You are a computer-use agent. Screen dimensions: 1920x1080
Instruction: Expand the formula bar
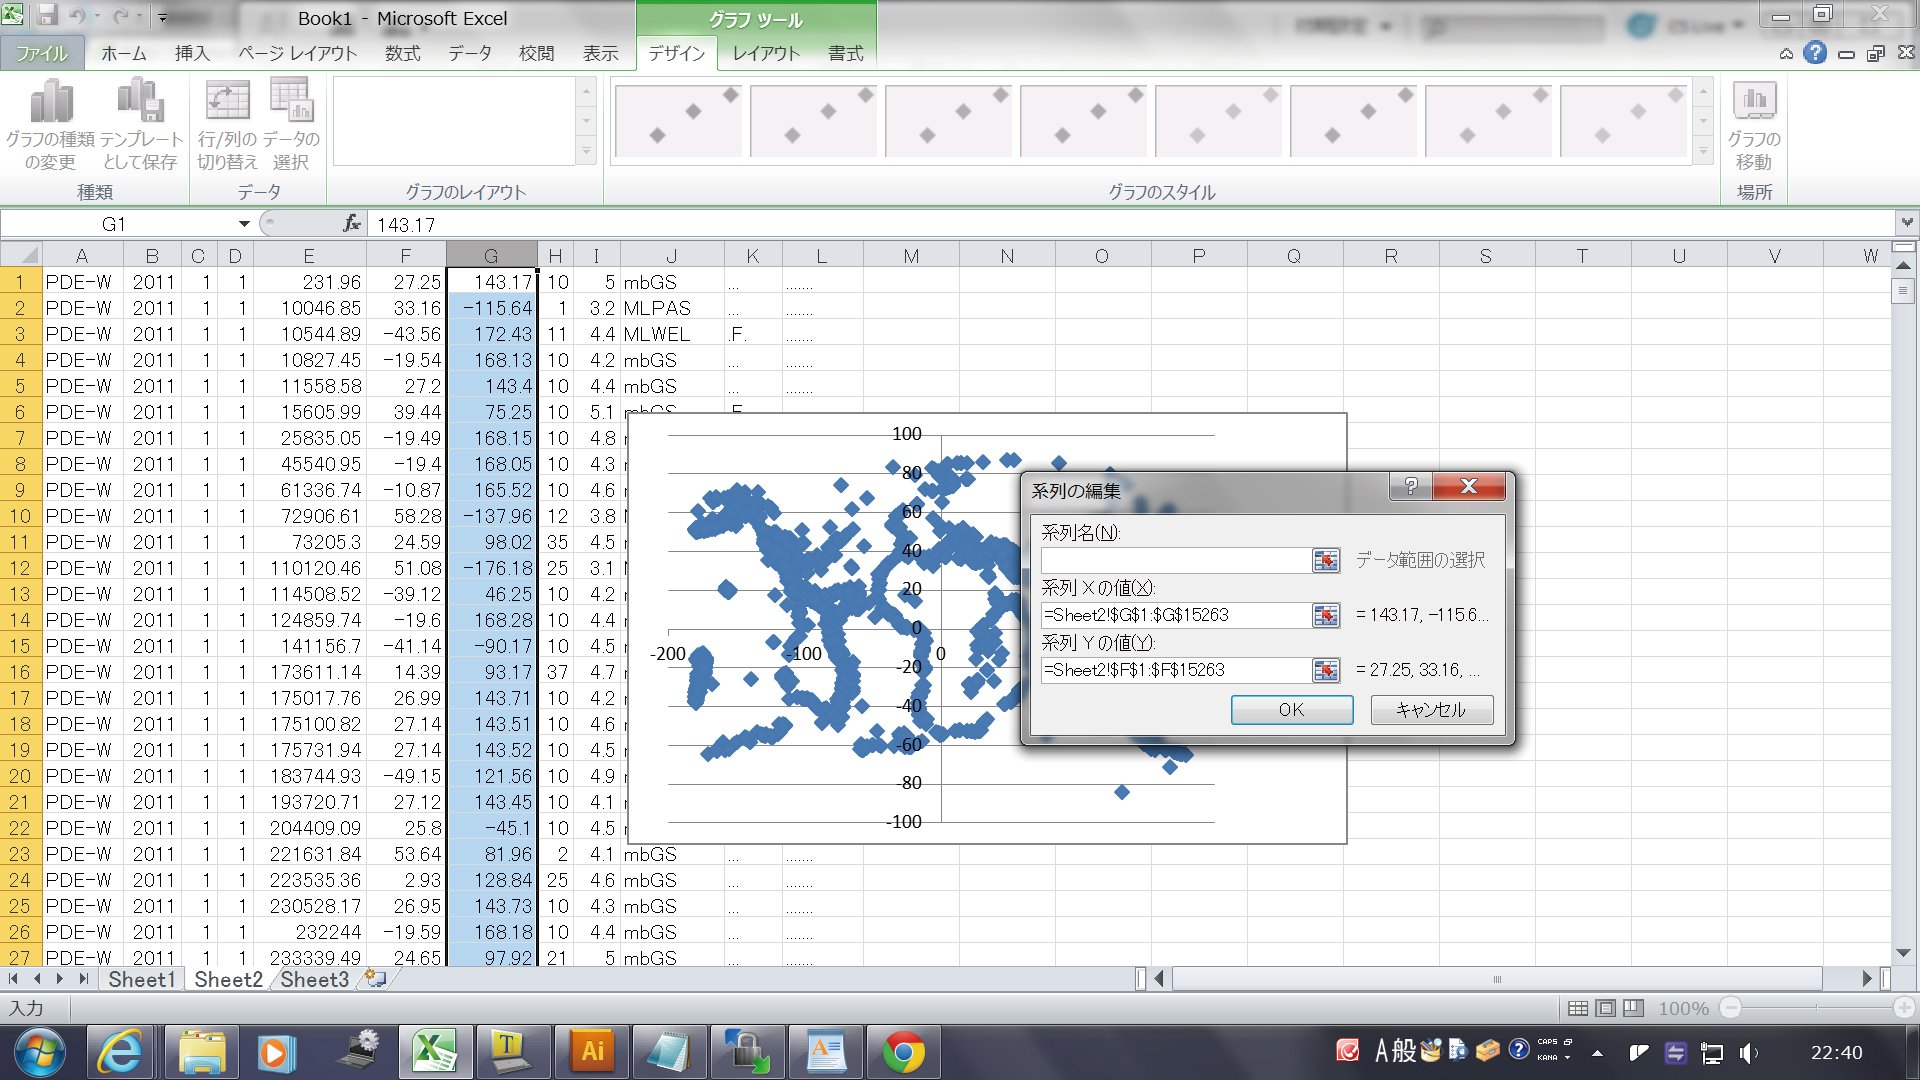click(x=1907, y=223)
